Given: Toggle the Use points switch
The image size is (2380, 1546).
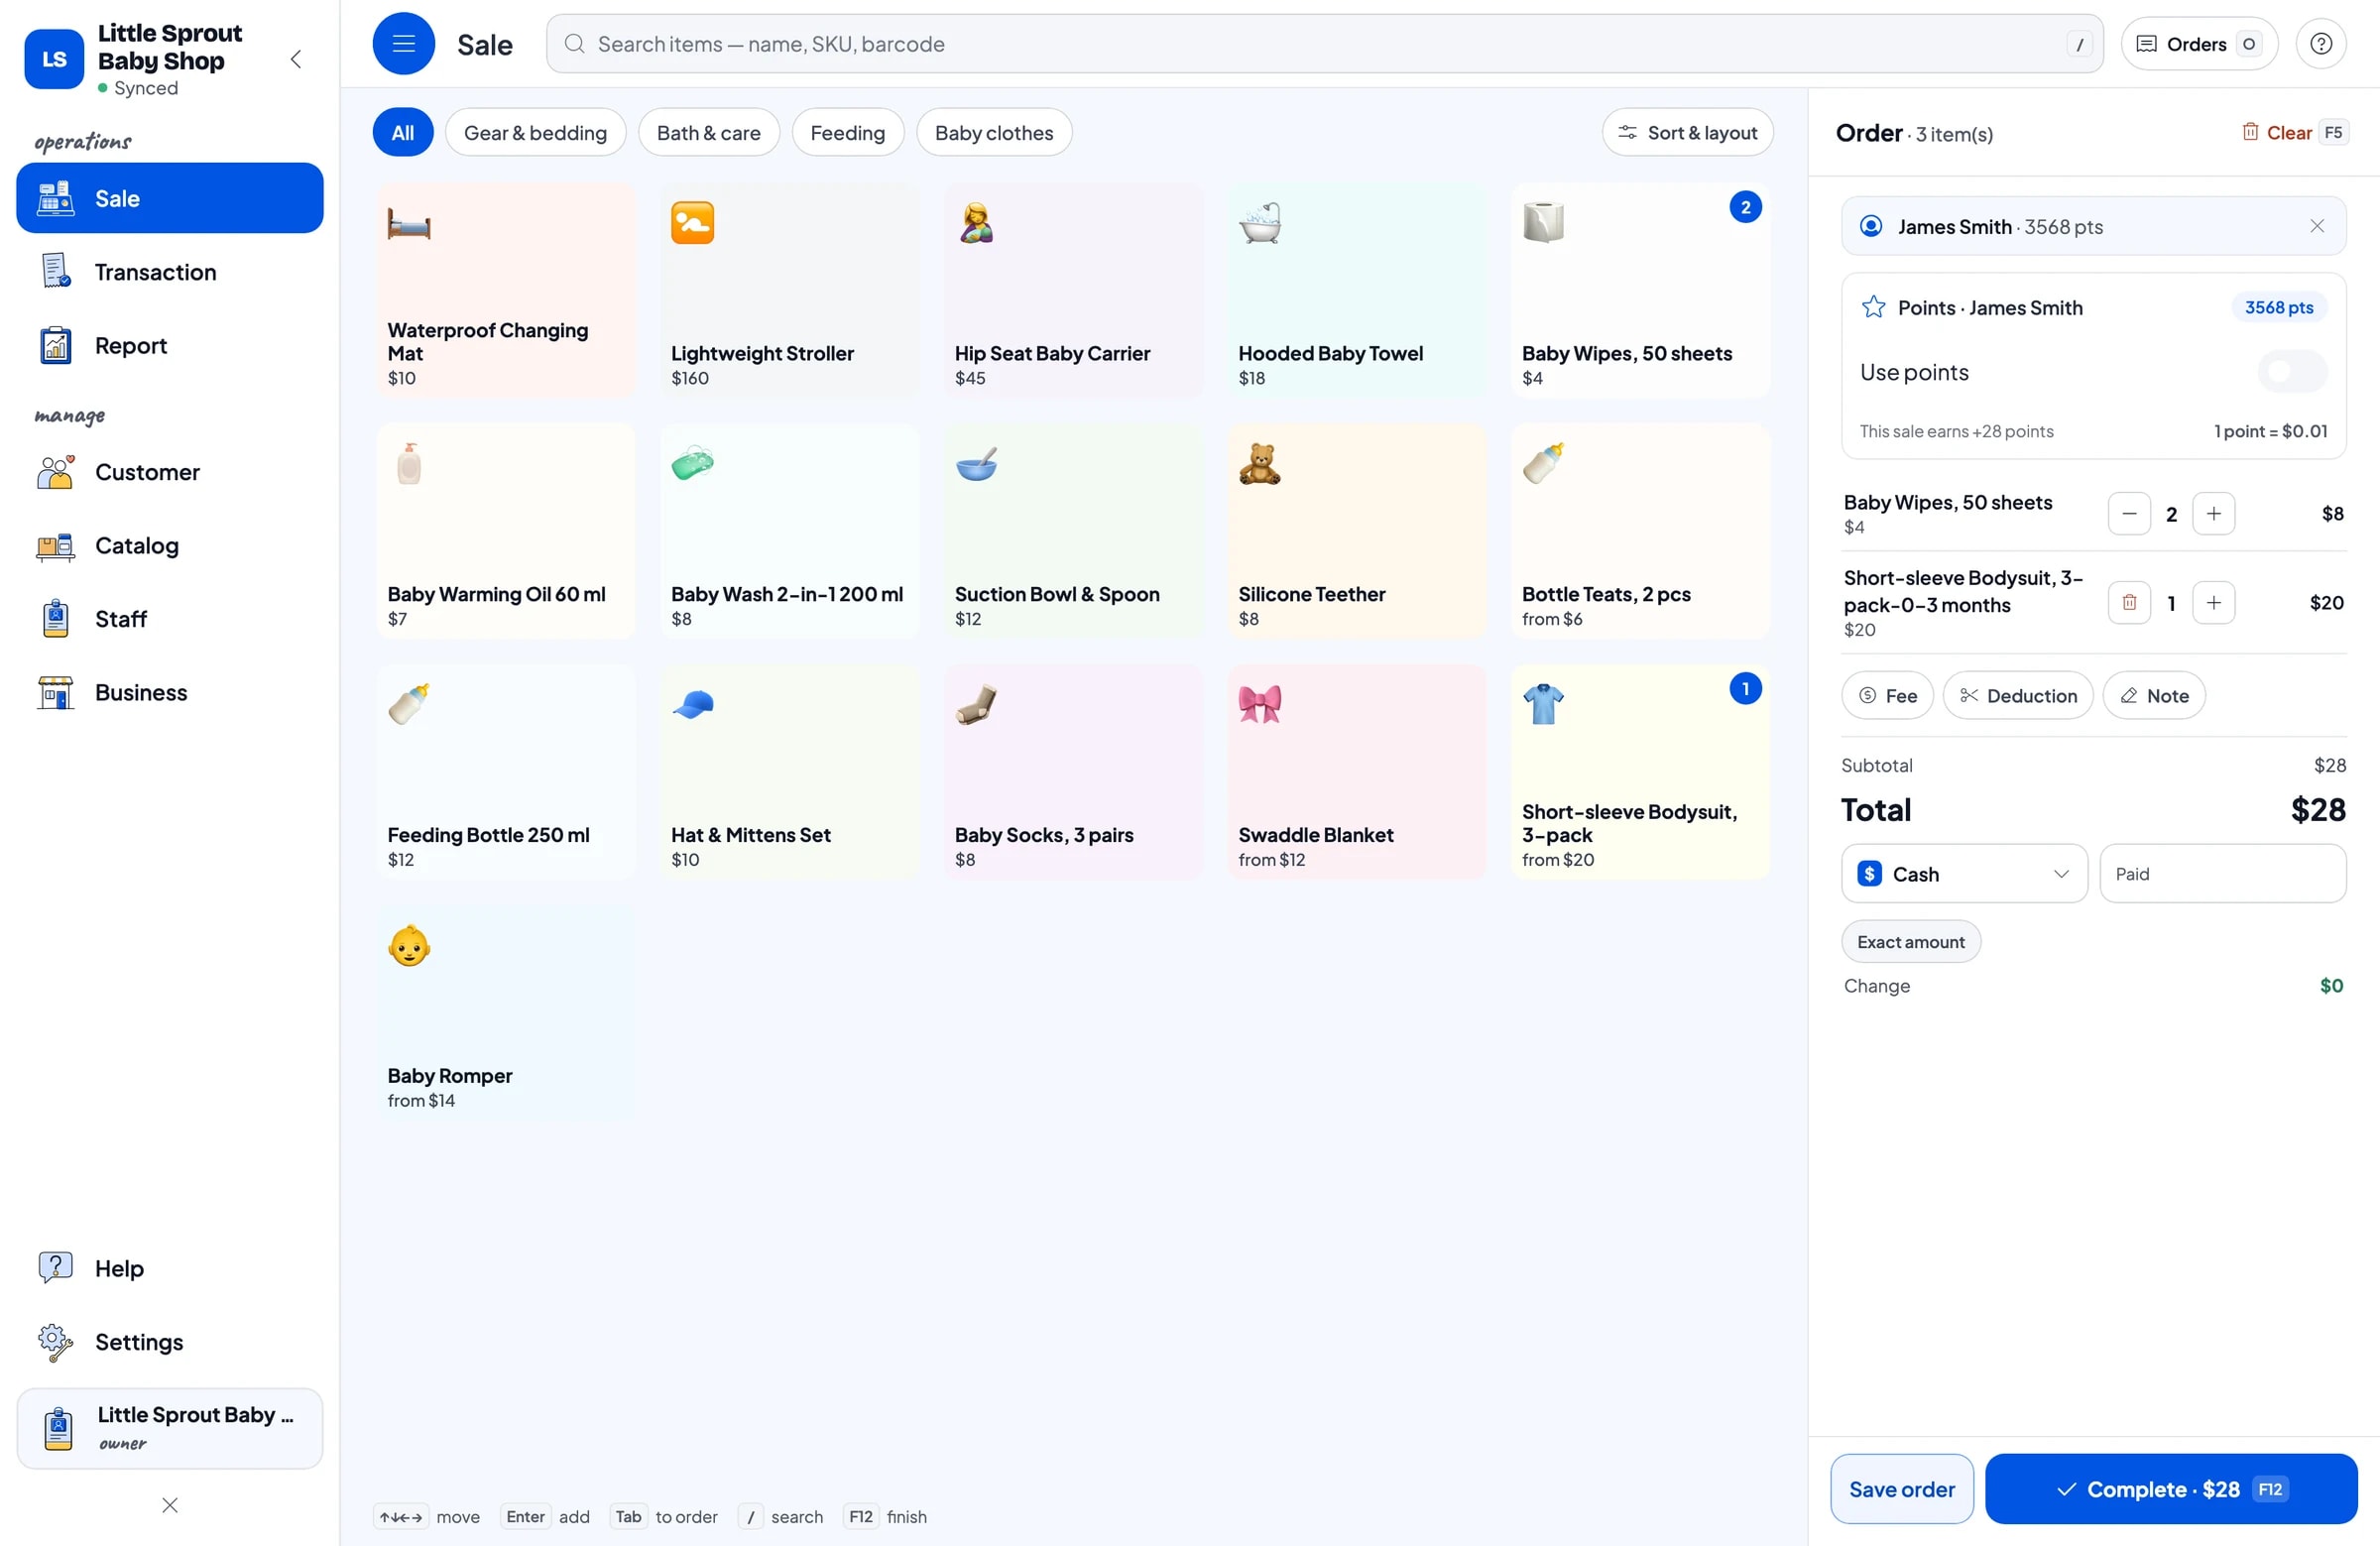Looking at the screenshot, I should (x=2291, y=372).
